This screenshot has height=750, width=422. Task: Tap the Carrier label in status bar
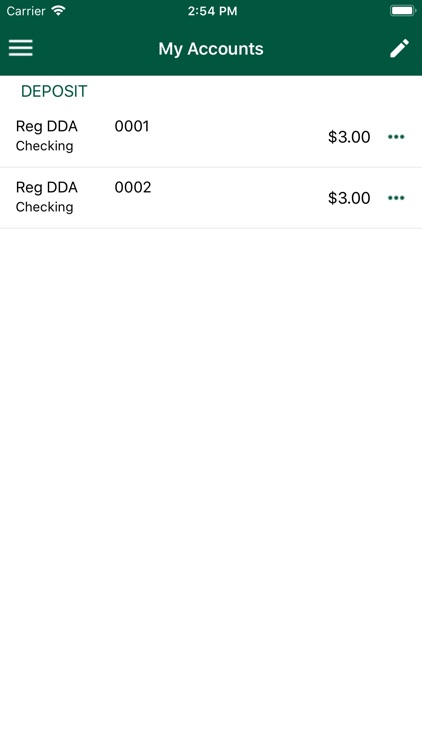point(26,11)
